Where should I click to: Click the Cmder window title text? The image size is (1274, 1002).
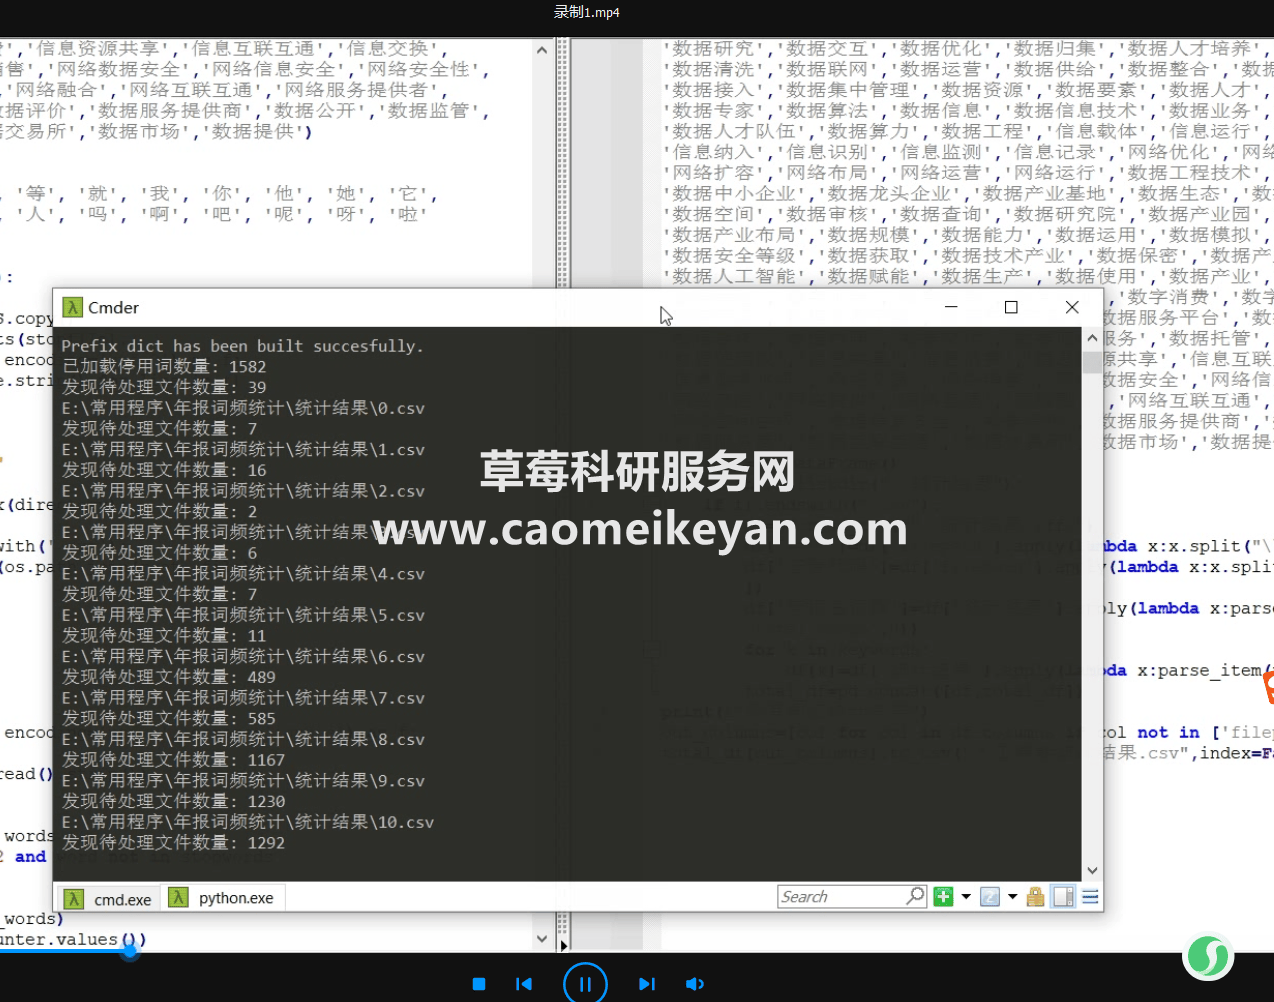[113, 307]
